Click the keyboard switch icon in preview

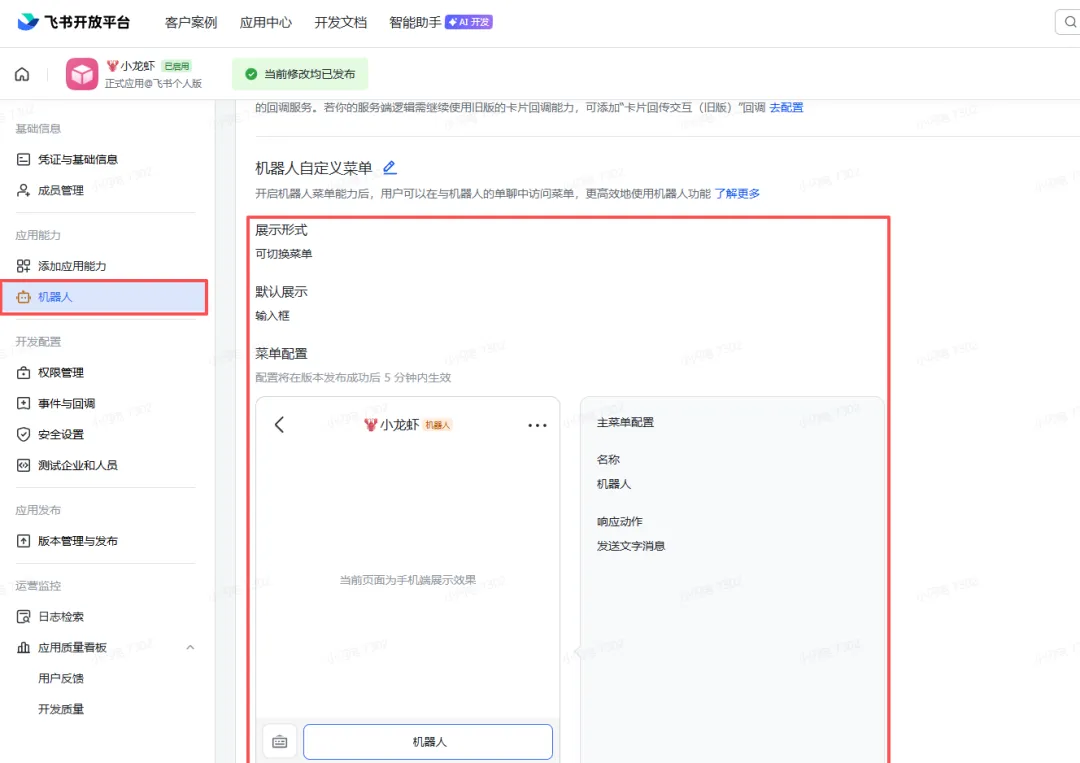[x=280, y=742]
